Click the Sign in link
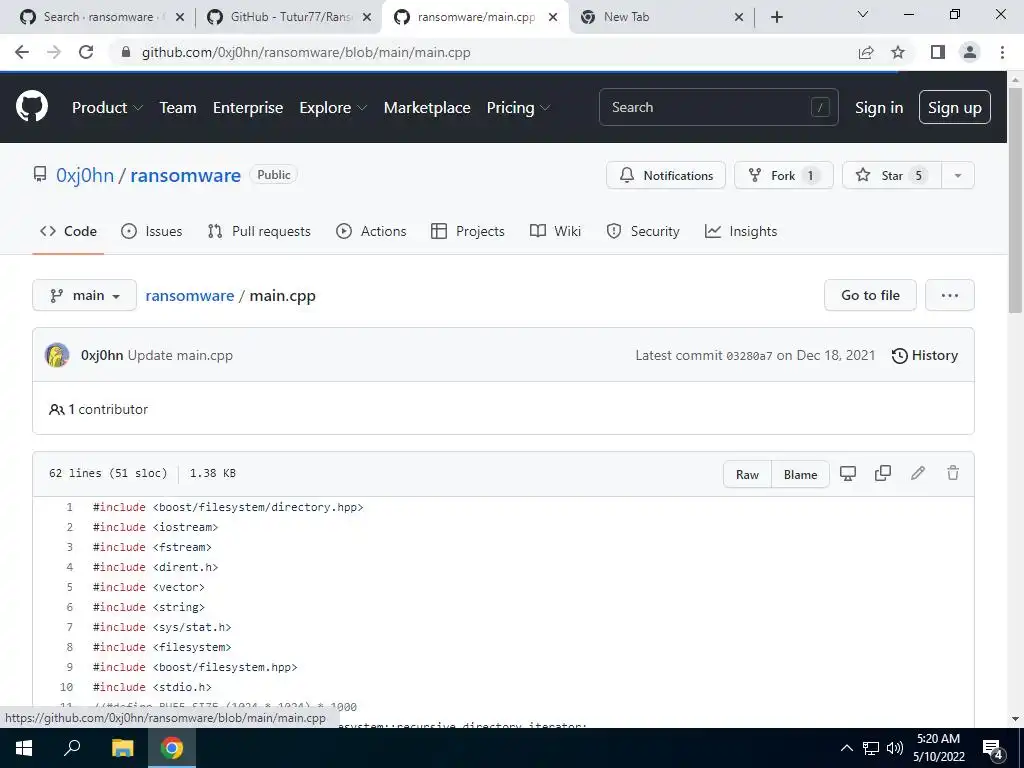The image size is (1024, 768). pyautogui.click(x=879, y=107)
